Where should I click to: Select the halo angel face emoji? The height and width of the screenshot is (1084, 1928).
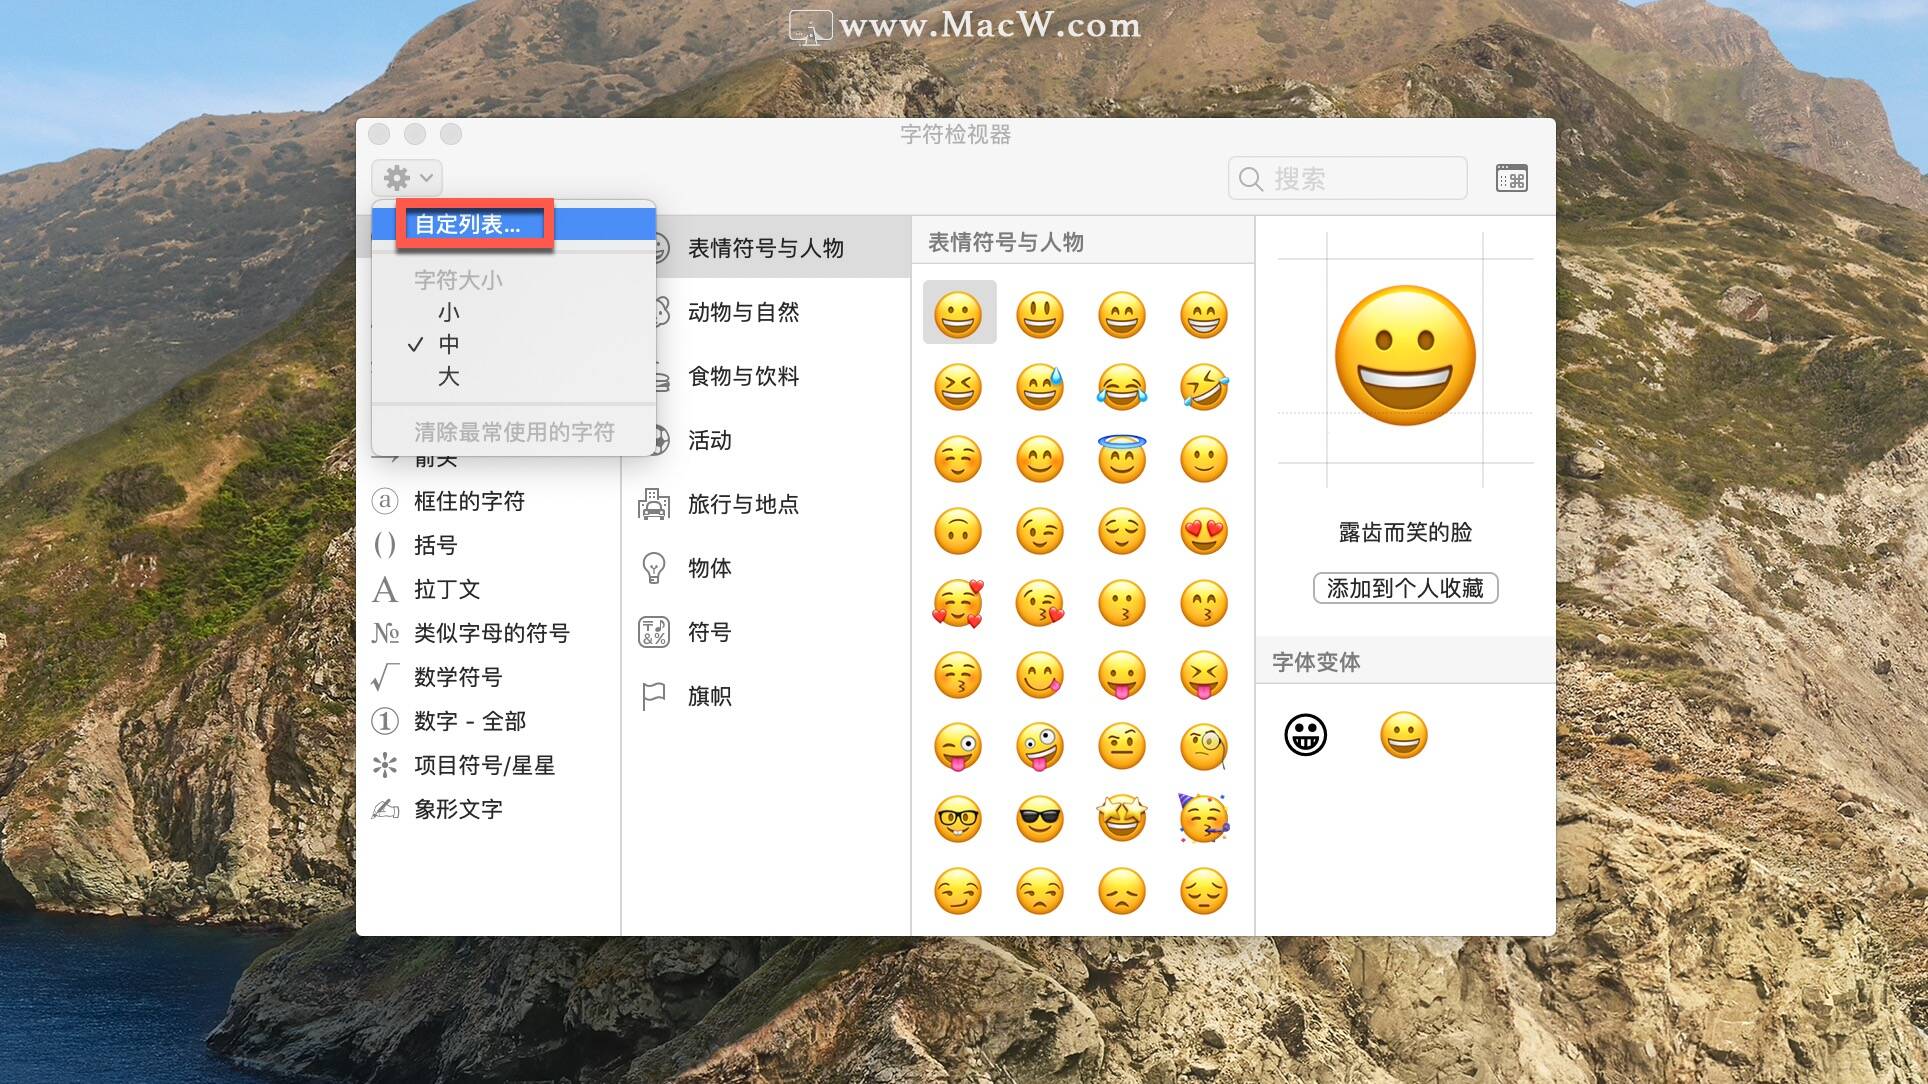[1121, 460]
